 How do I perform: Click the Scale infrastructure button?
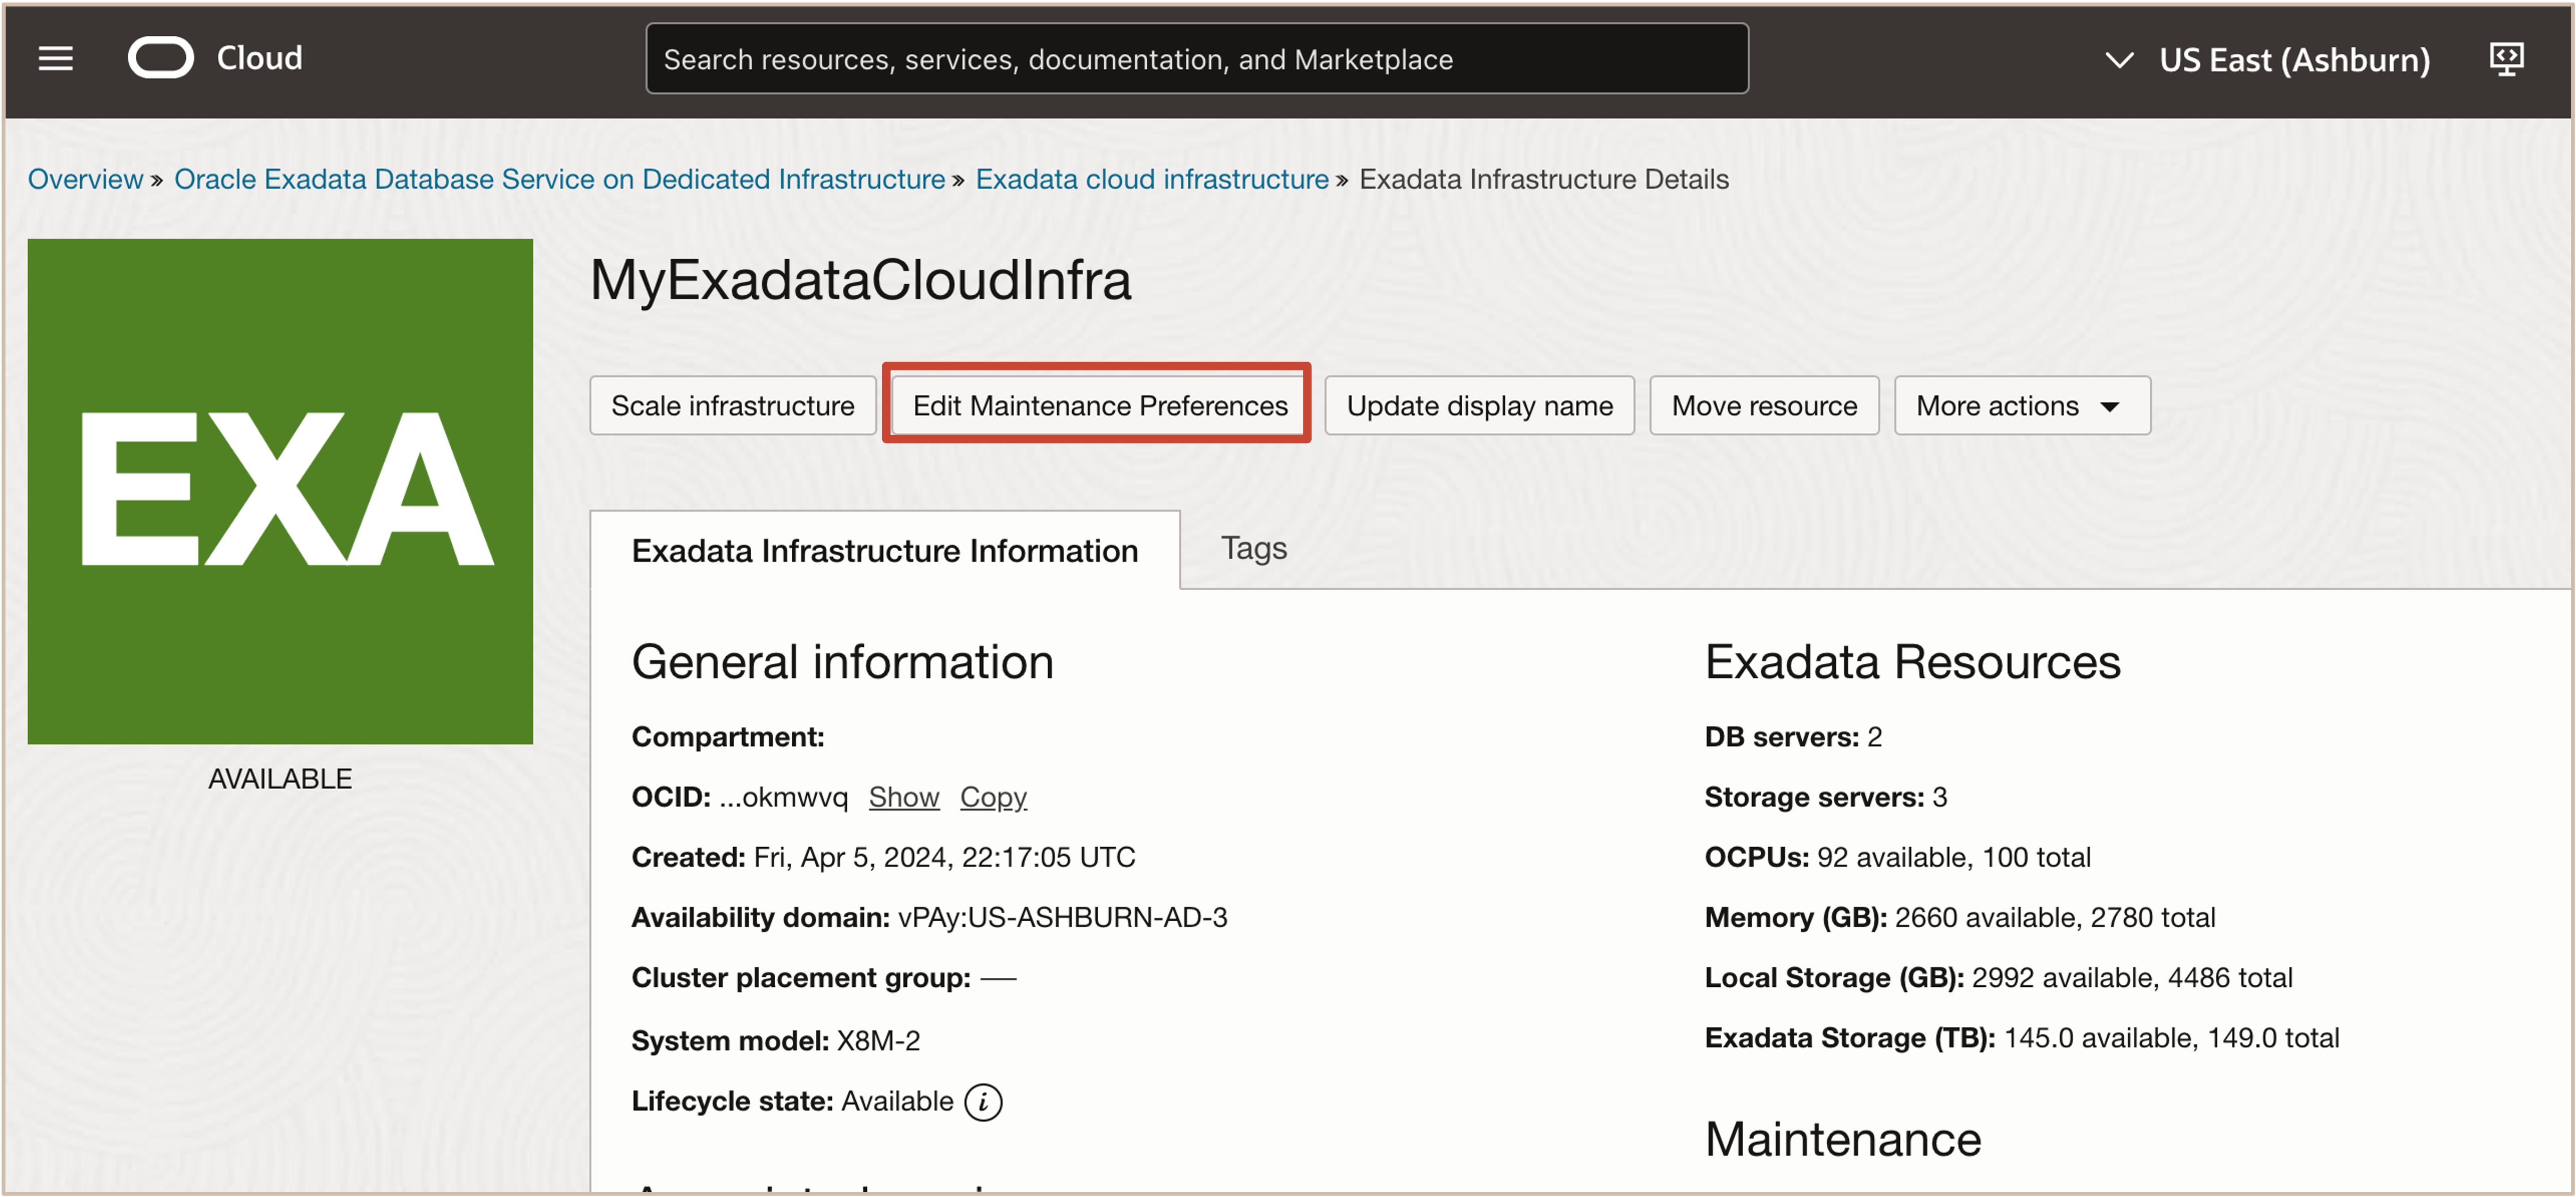tap(732, 405)
